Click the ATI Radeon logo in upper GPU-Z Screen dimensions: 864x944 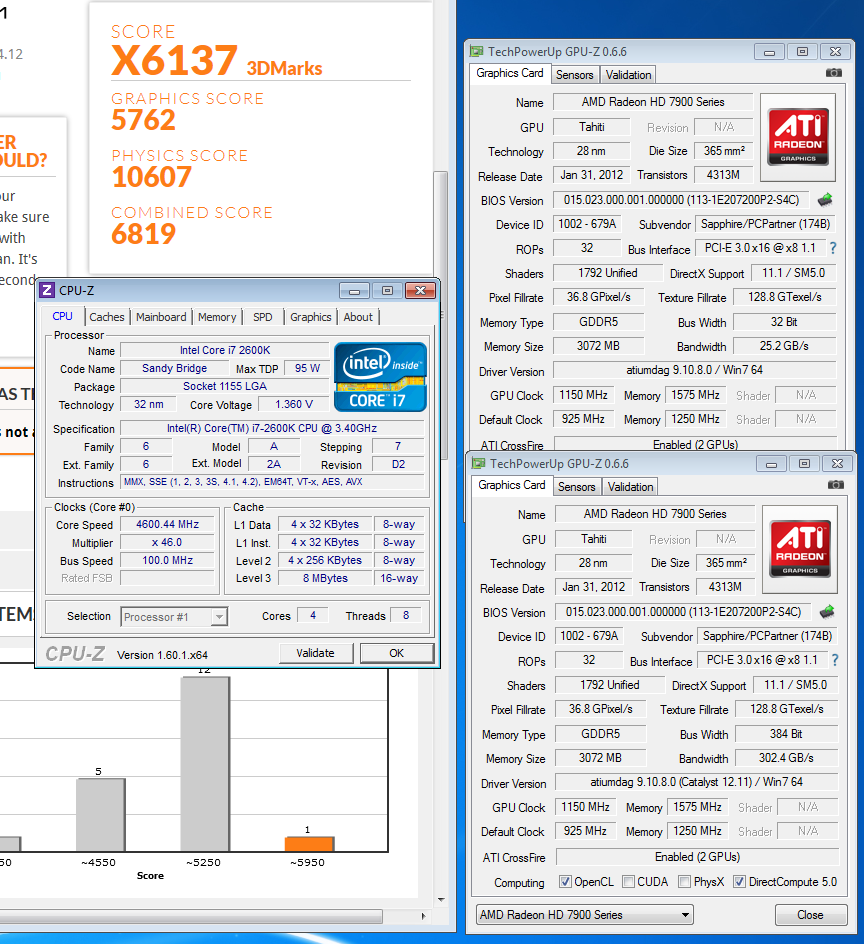[798, 137]
